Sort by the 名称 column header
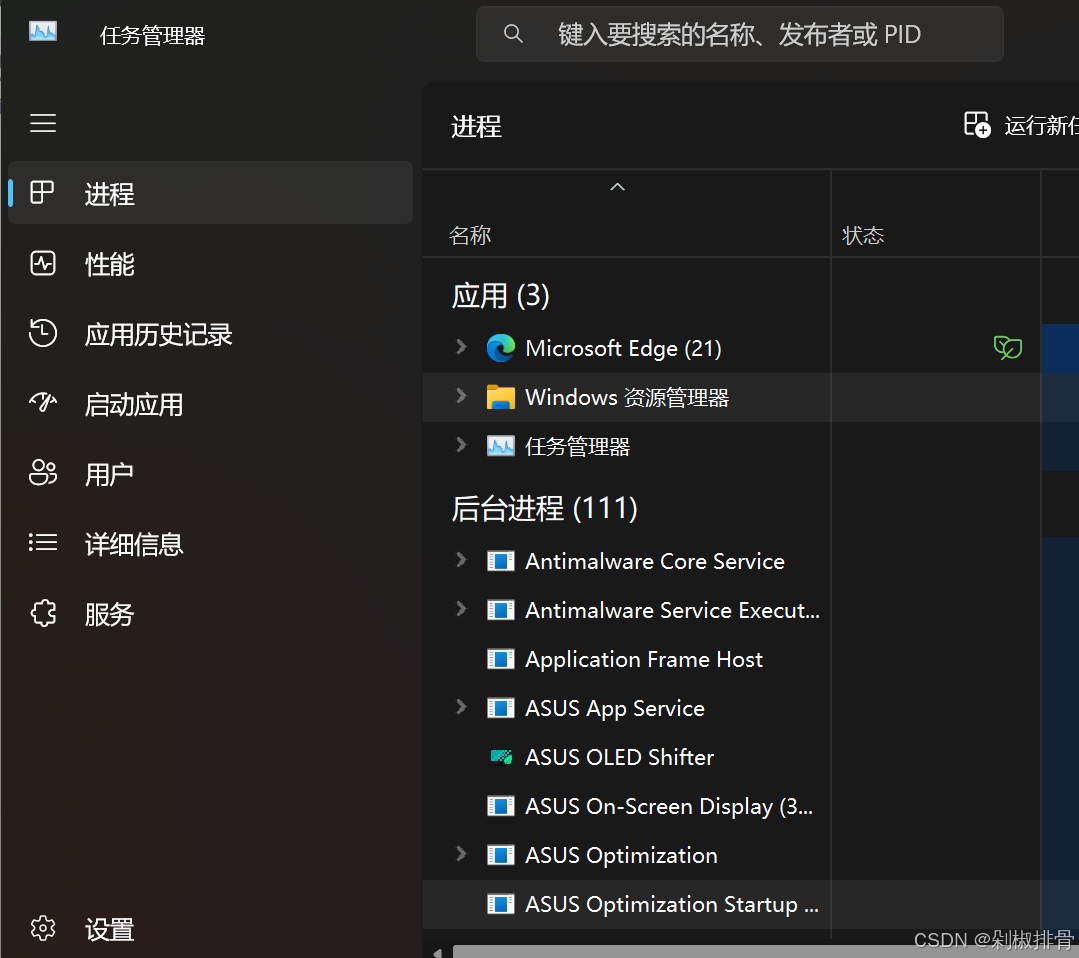 tap(470, 235)
